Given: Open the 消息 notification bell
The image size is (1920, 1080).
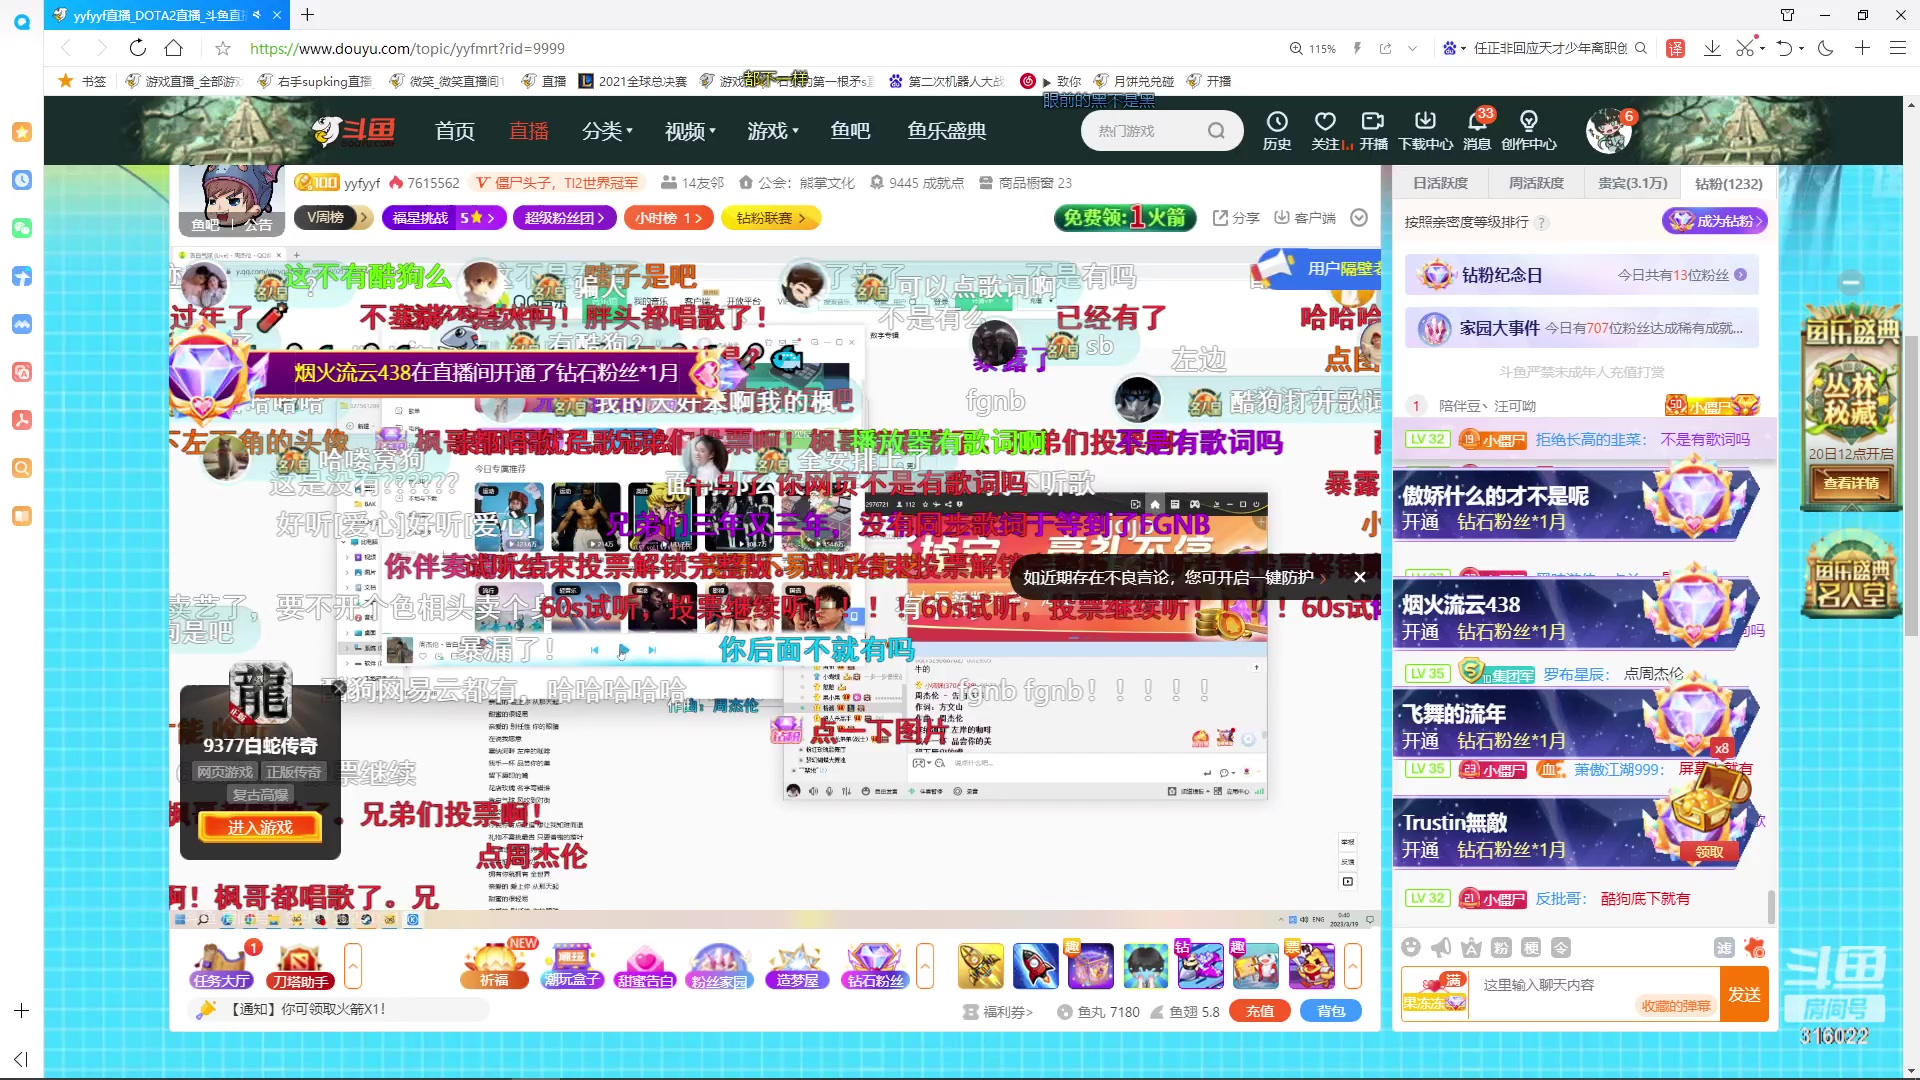Looking at the screenshot, I should [x=1477, y=130].
